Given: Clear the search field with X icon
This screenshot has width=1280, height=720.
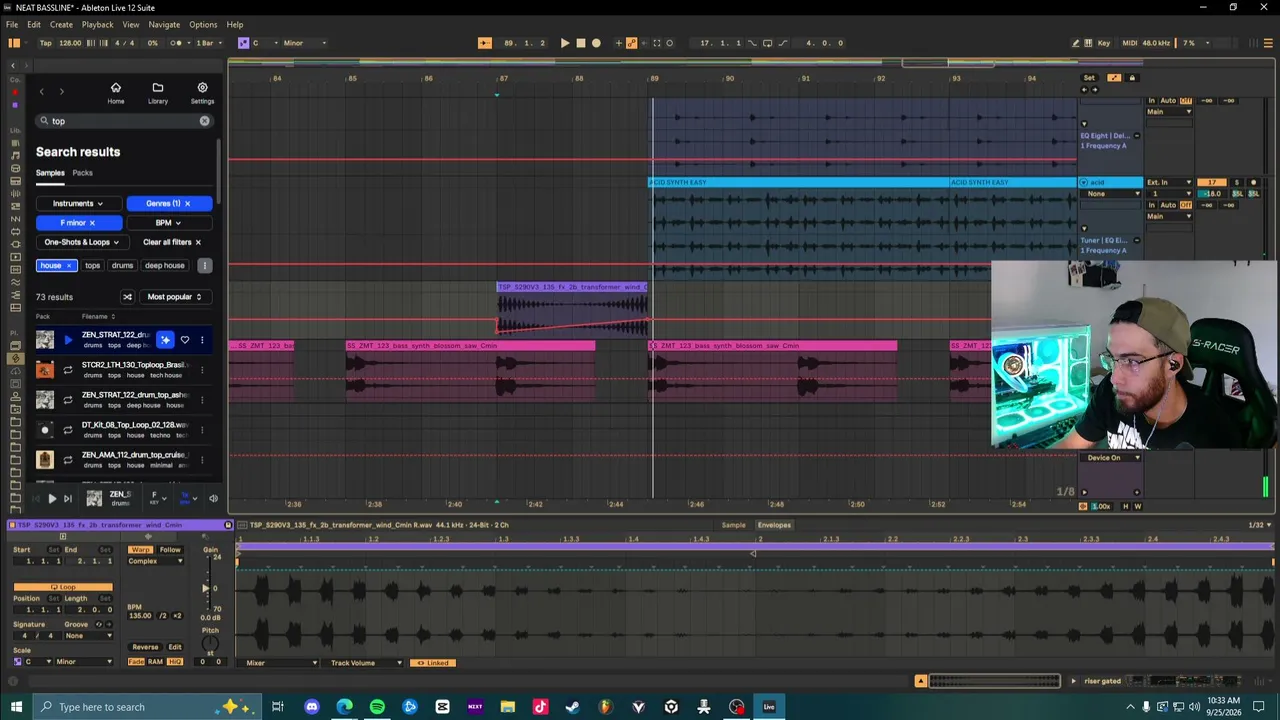Looking at the screenshot, I should (x=204, y=121).
